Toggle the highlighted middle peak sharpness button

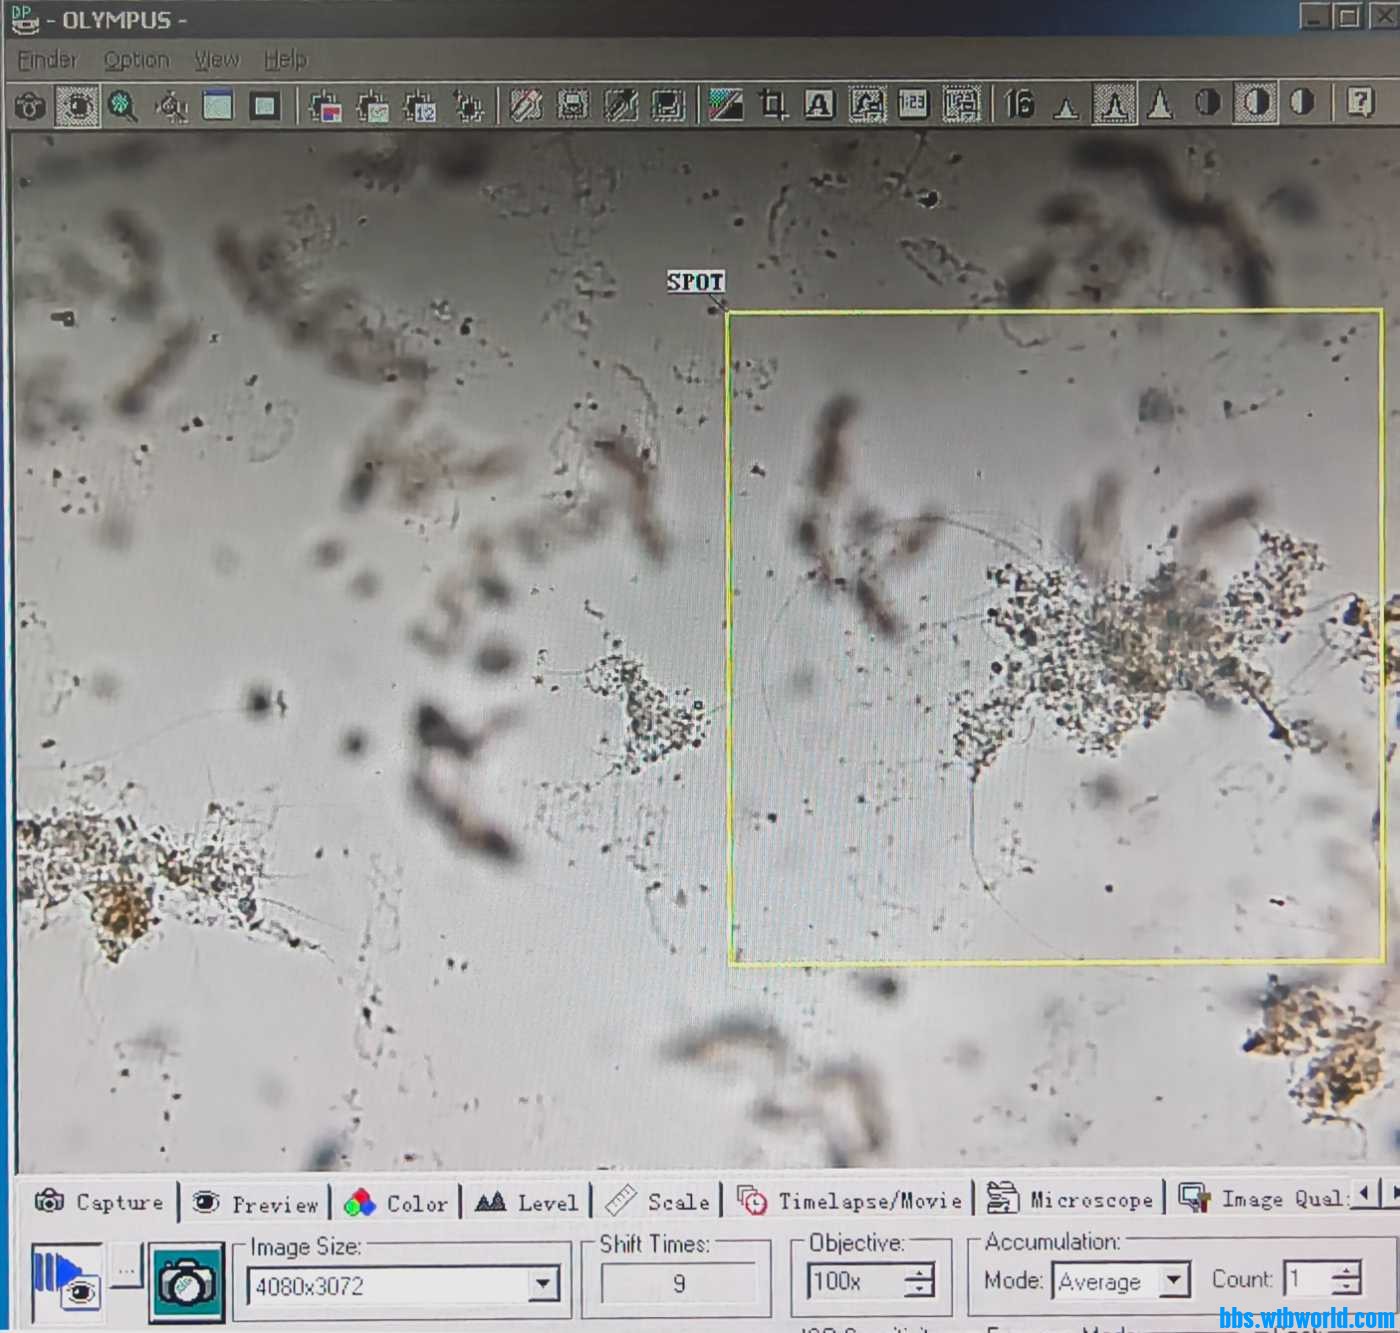(x=1113, y=103)
